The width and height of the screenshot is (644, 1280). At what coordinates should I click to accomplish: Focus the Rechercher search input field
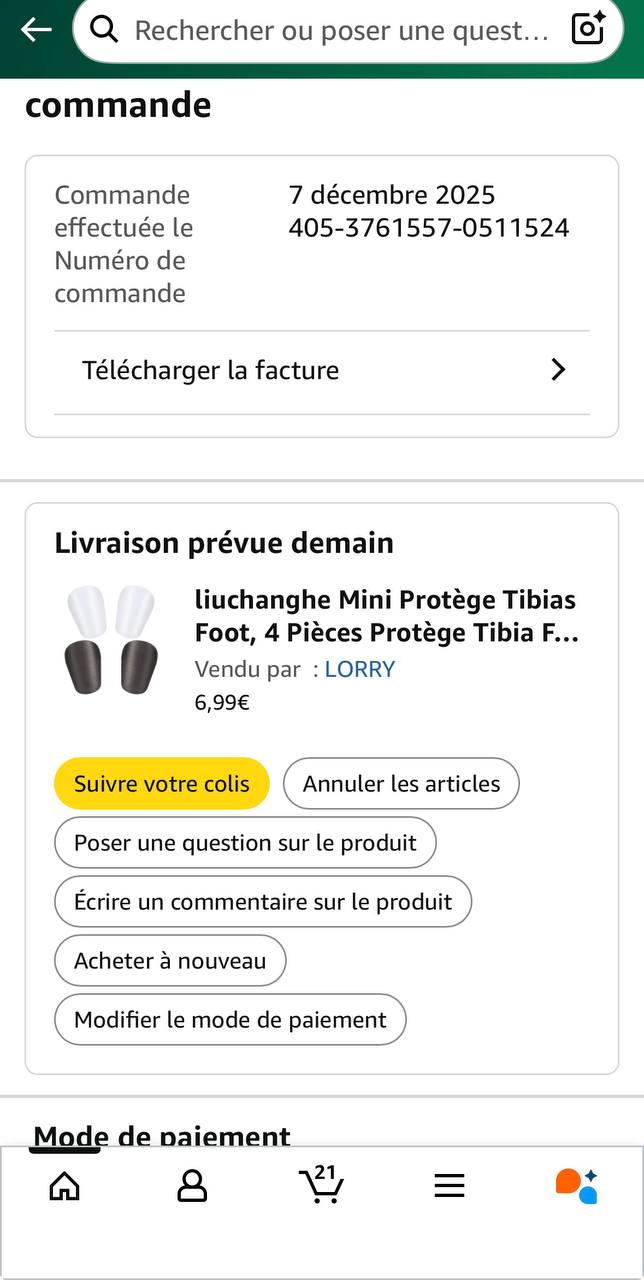(340, 30)
